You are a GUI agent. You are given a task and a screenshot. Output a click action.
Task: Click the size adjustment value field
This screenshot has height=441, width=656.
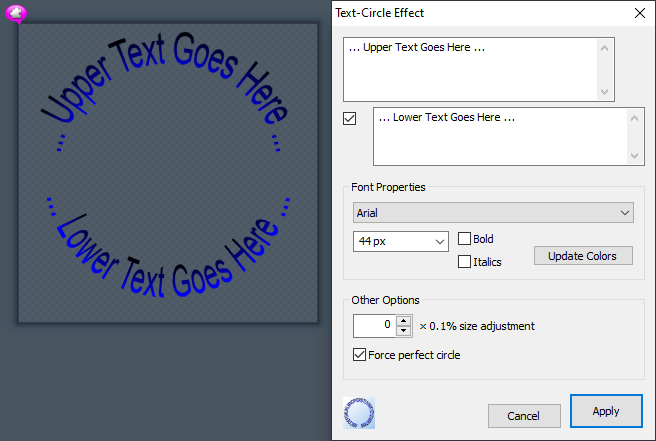pyautogui.click(x=374, y=326)
